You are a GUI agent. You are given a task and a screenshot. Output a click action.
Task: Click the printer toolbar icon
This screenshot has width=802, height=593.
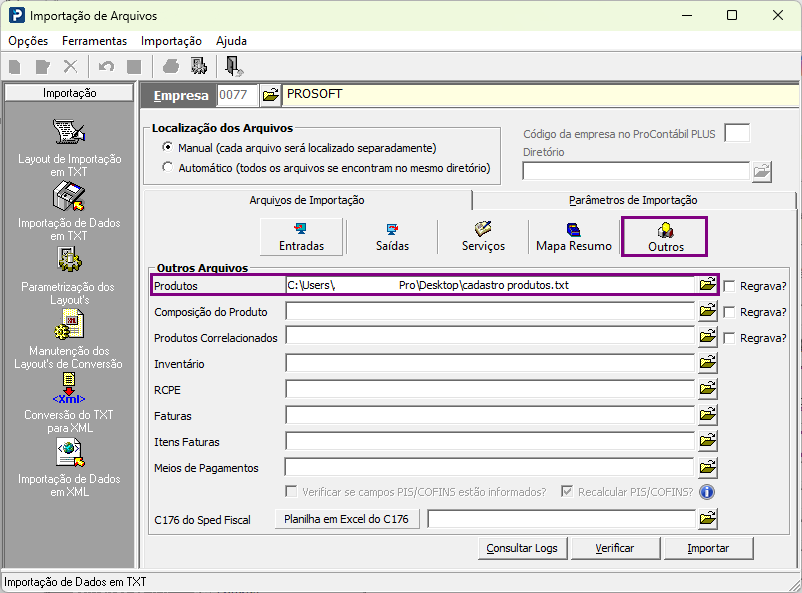171,67
